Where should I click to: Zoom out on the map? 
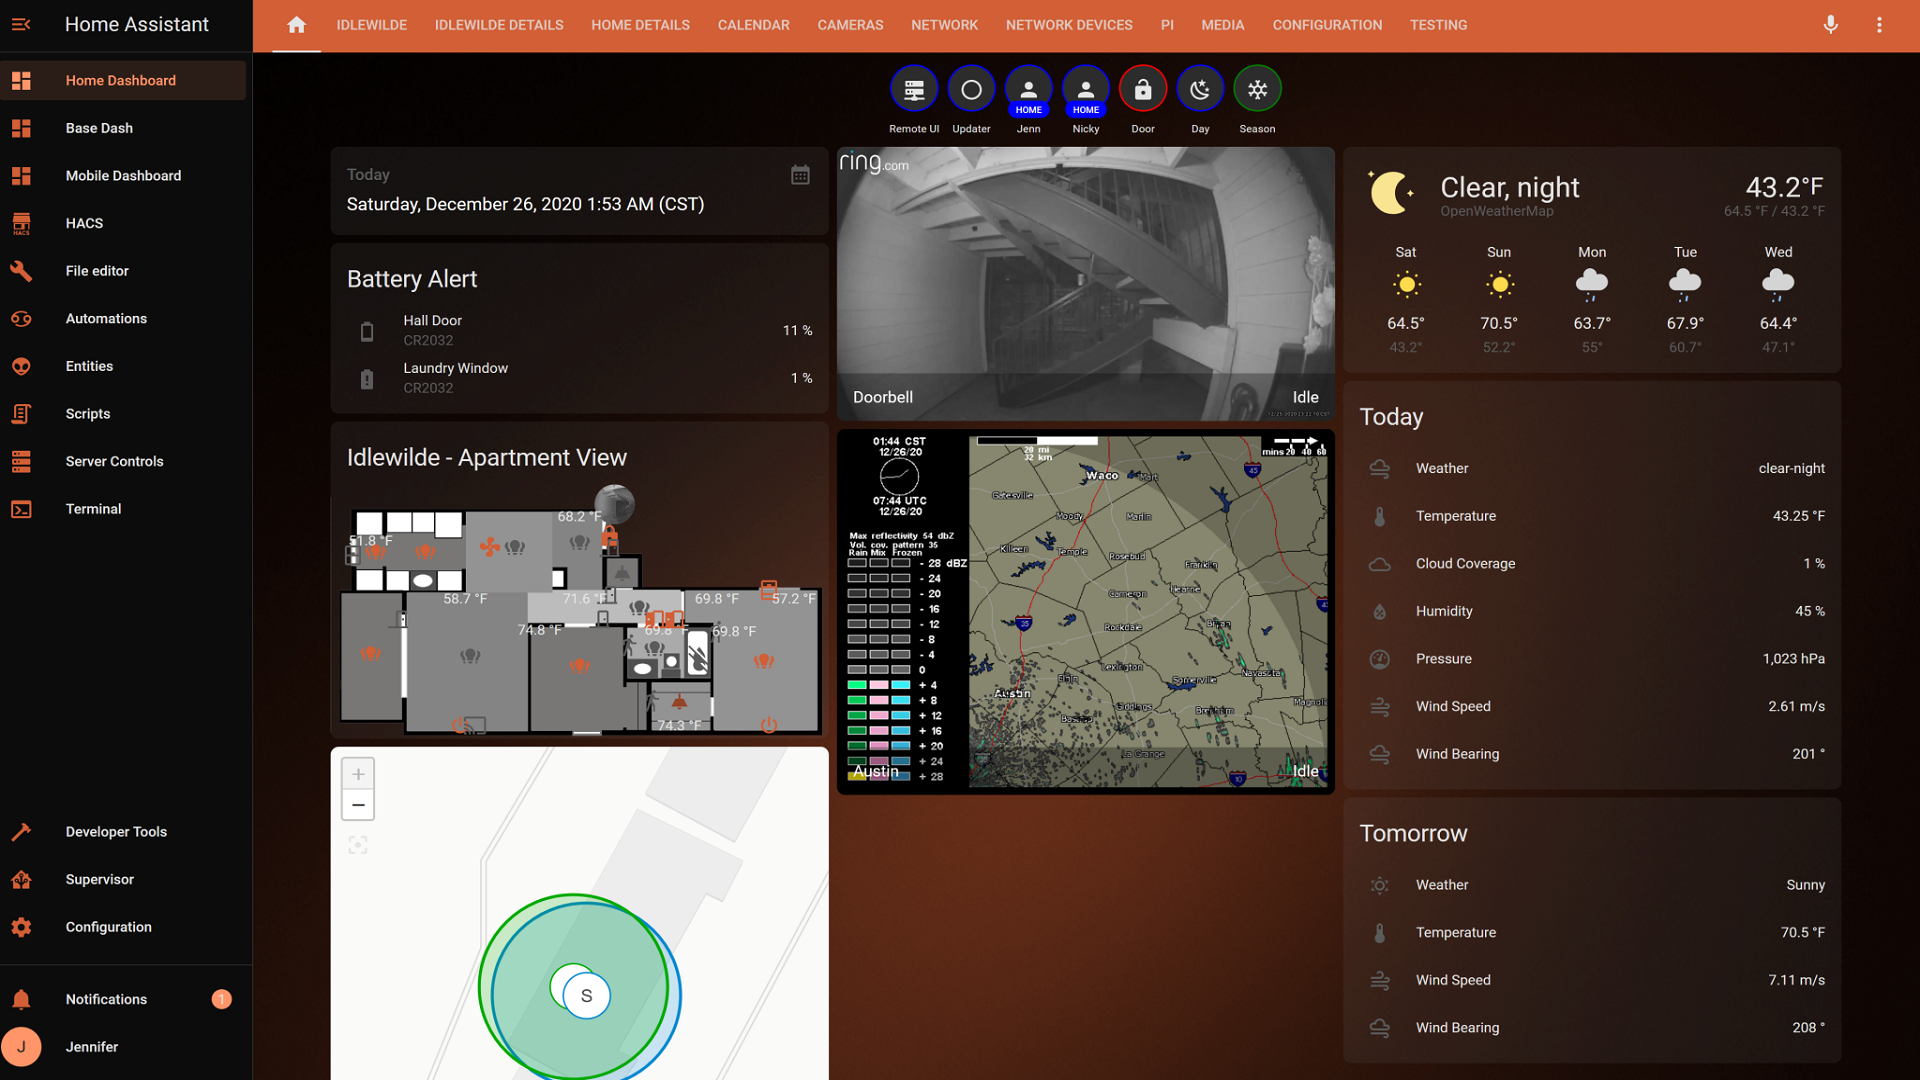click(x=358, y=805)
